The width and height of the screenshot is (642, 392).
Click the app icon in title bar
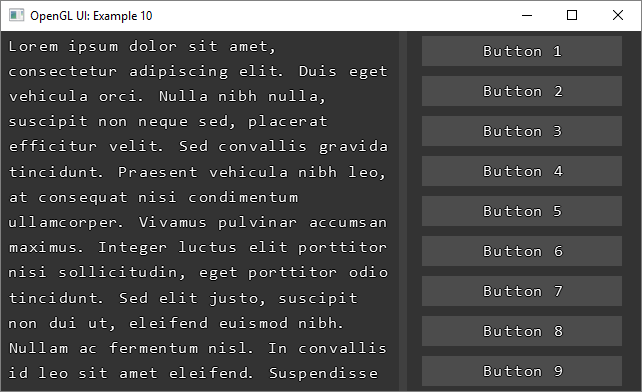(x=16, y=16)
